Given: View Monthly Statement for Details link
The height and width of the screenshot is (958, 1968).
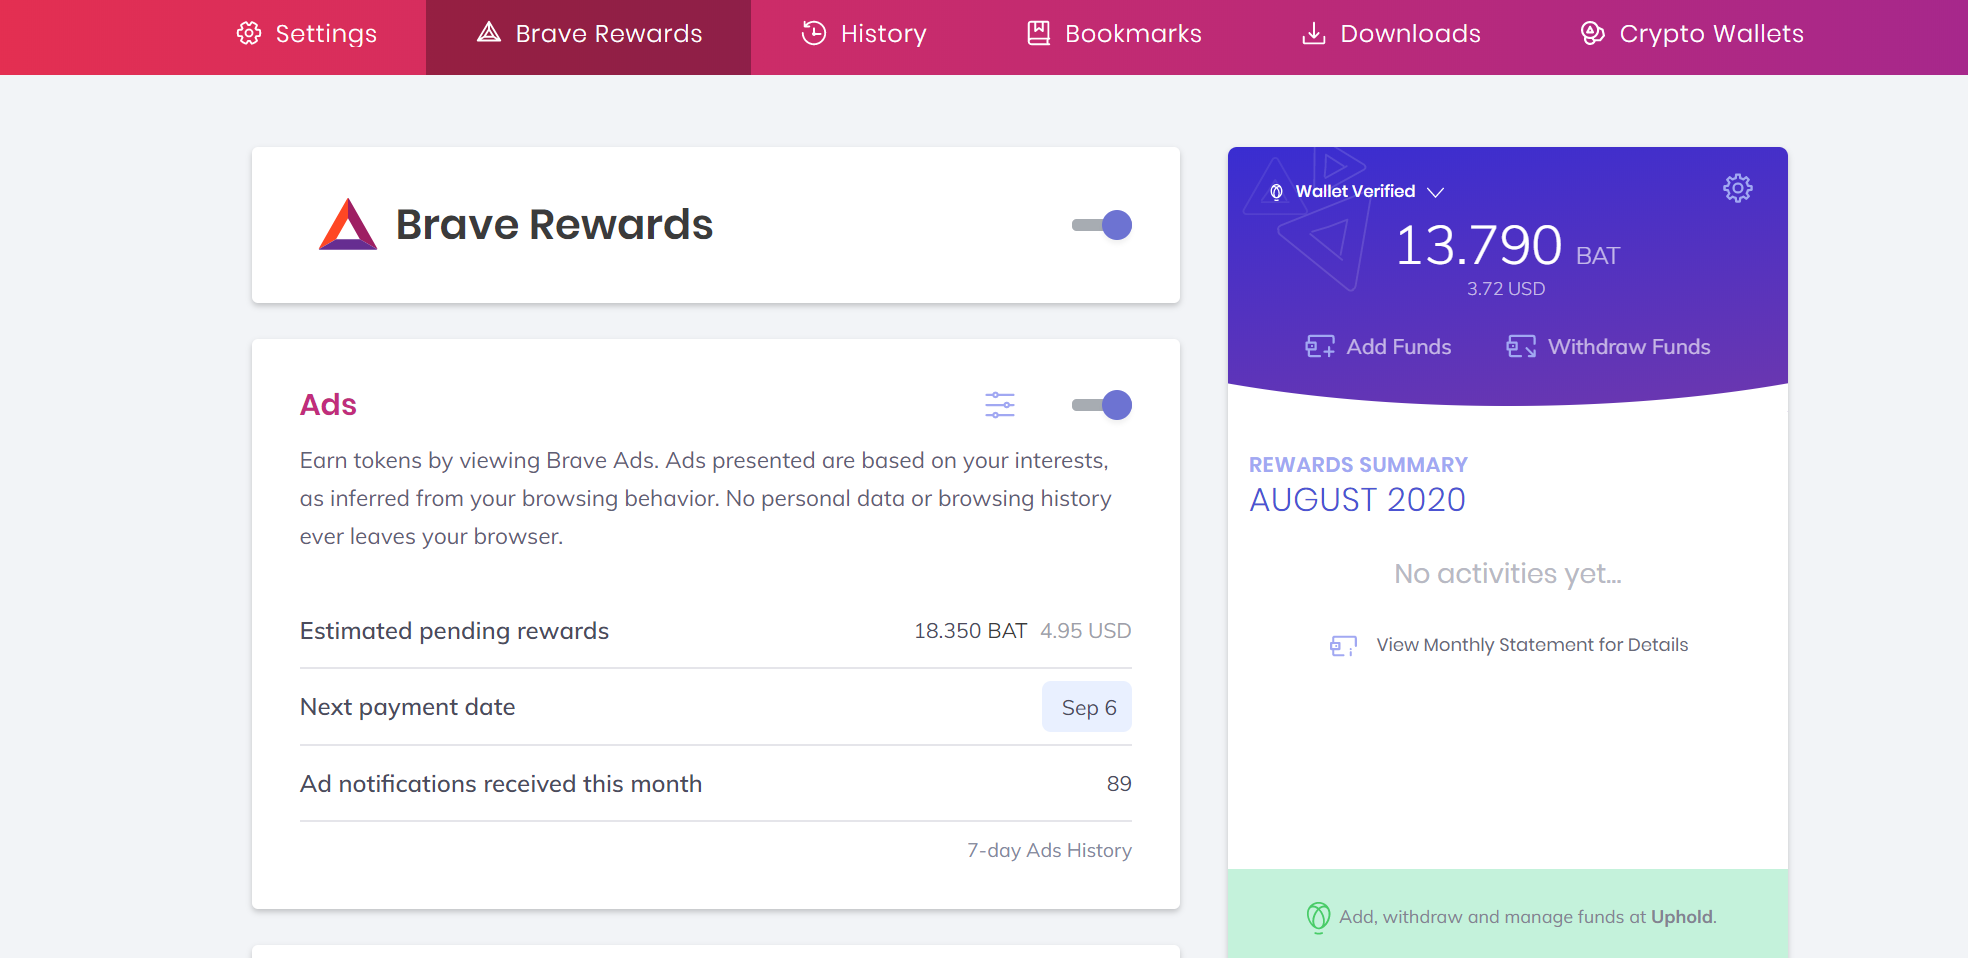Looking at the screenshot, I should (x=1532, y=645).
